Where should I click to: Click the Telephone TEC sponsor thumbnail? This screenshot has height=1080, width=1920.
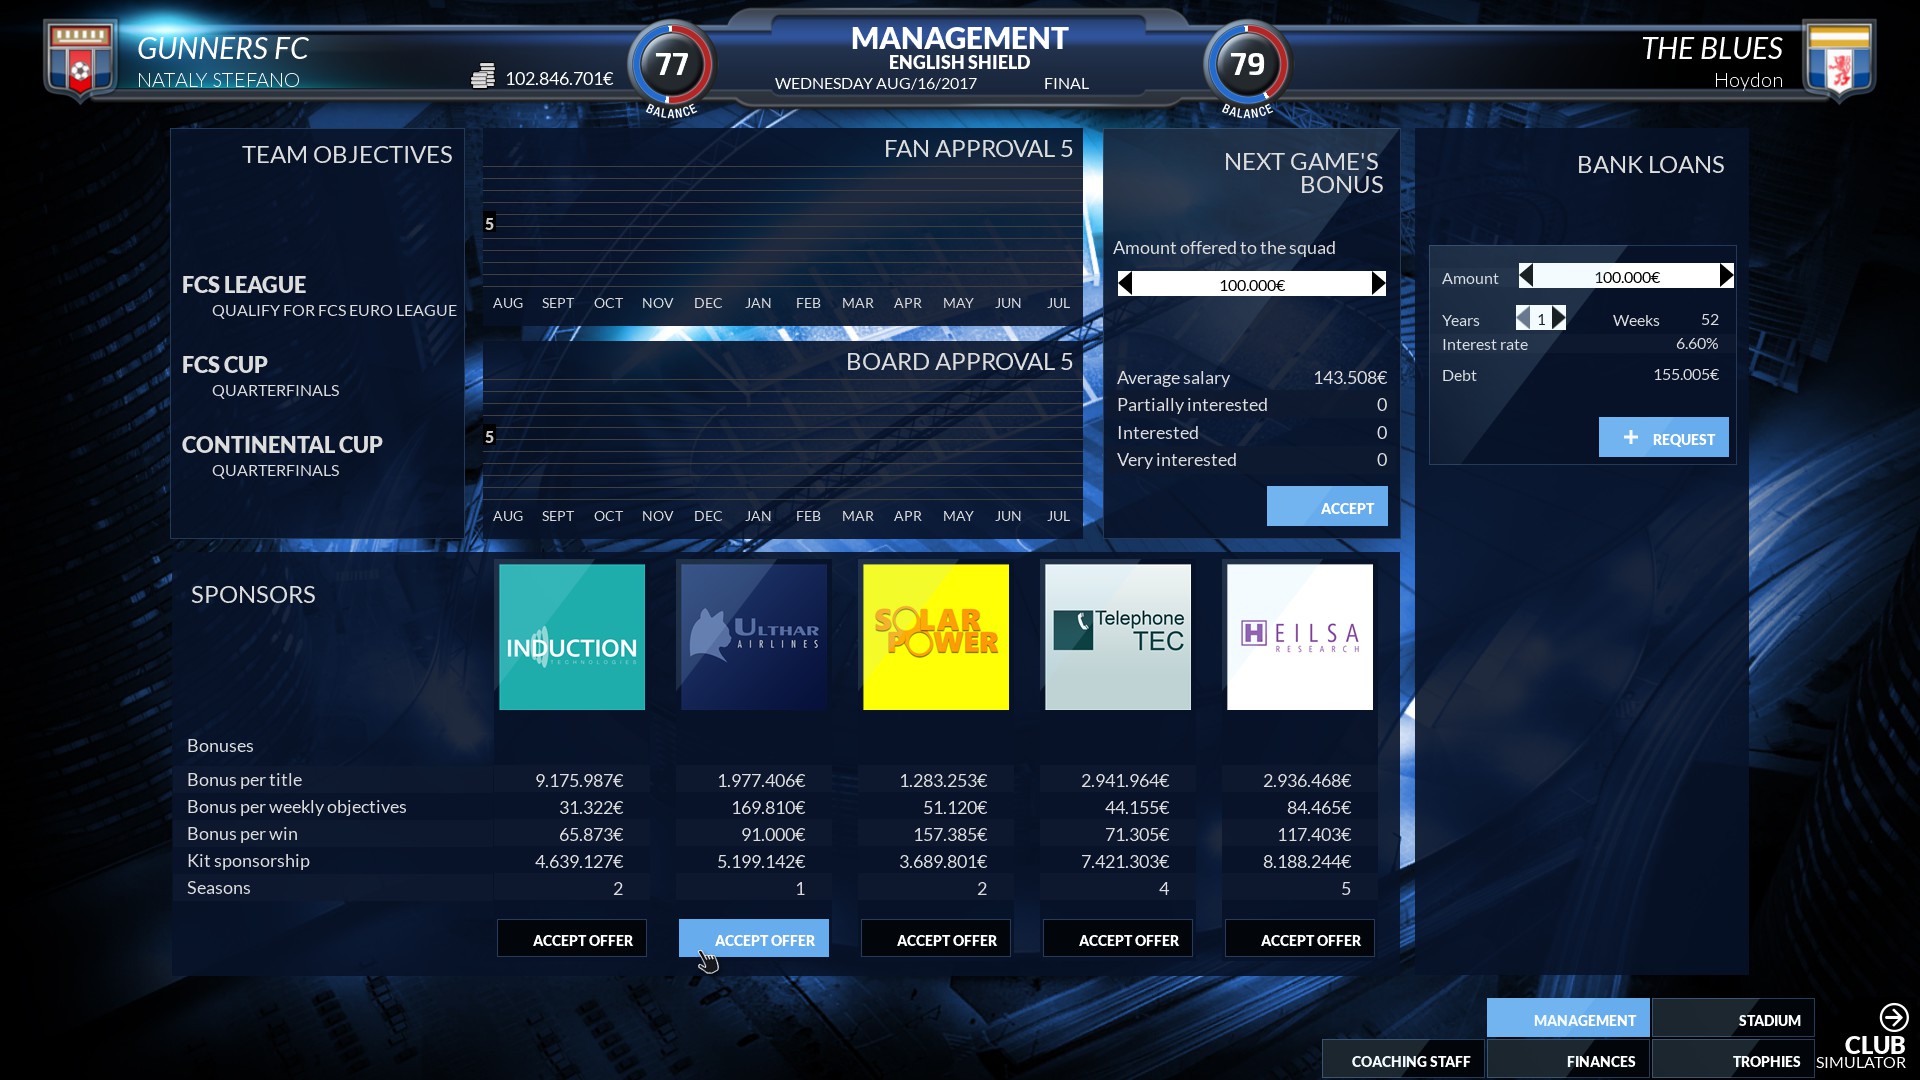(1117, 636)
